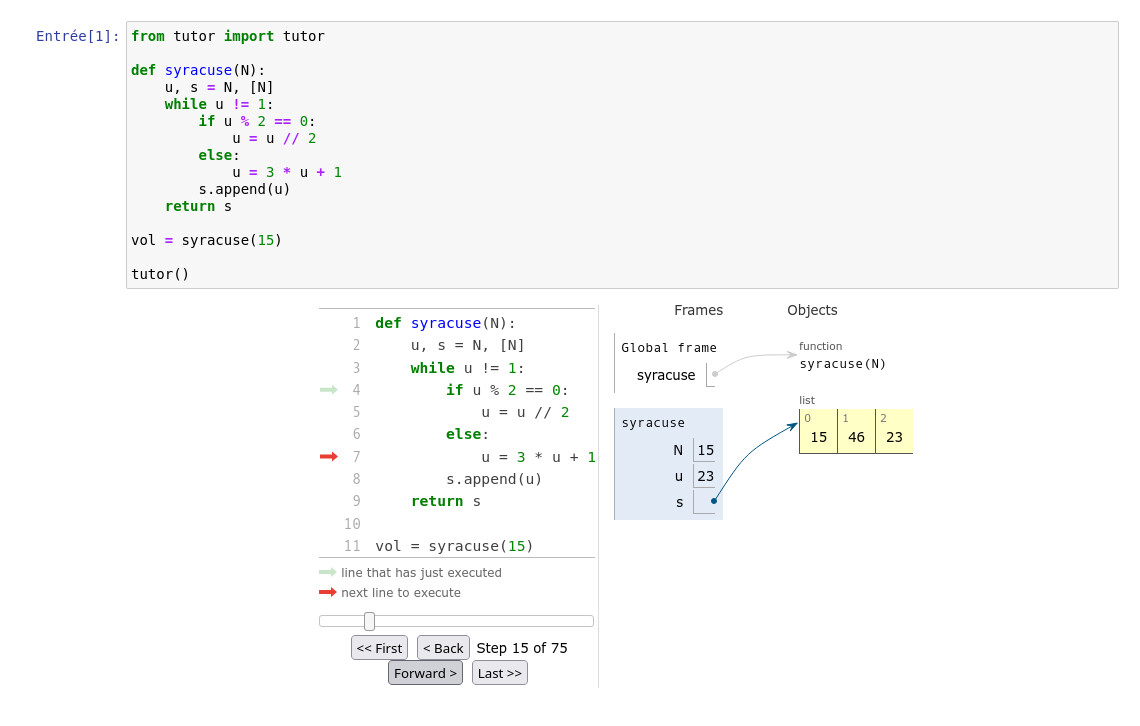
Task: Click the 'function' type label
Action: 820,346
